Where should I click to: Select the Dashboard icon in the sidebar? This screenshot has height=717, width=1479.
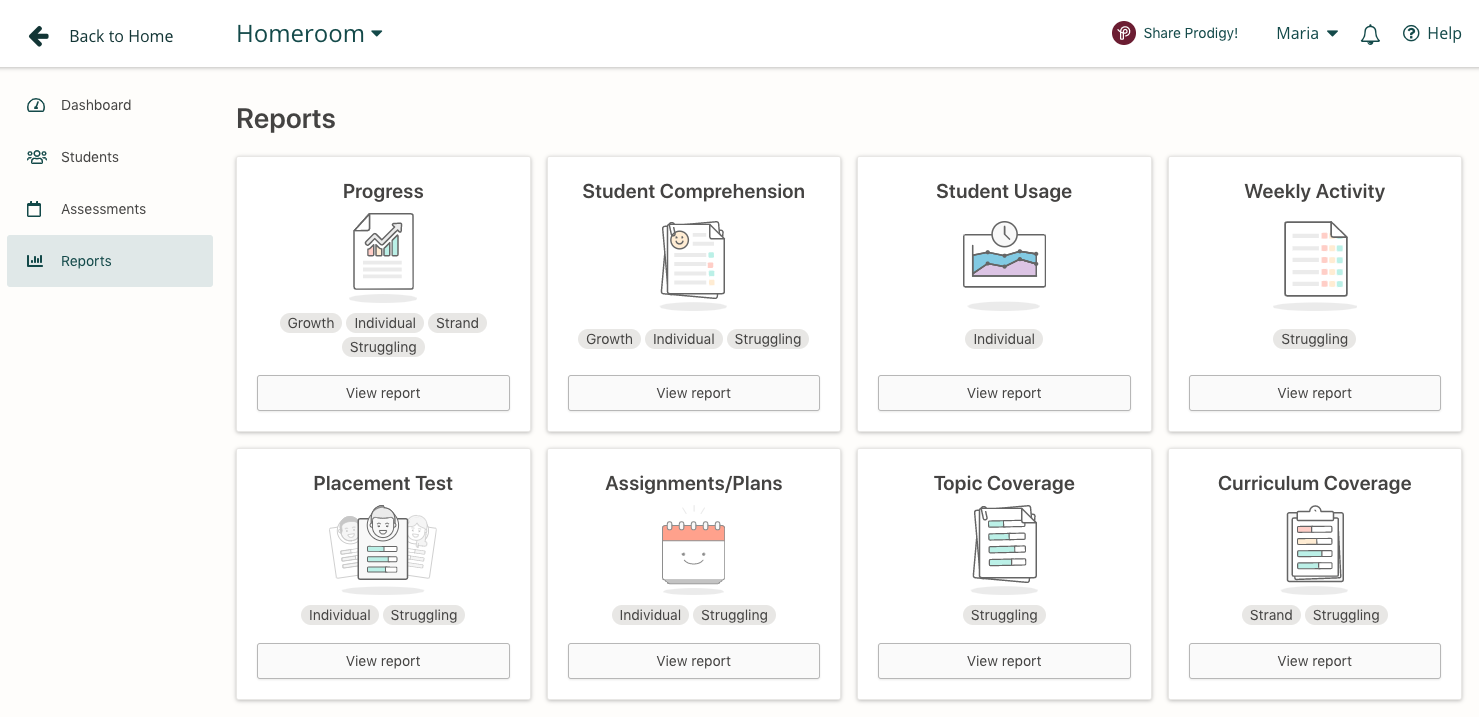[x=36, y=105]
